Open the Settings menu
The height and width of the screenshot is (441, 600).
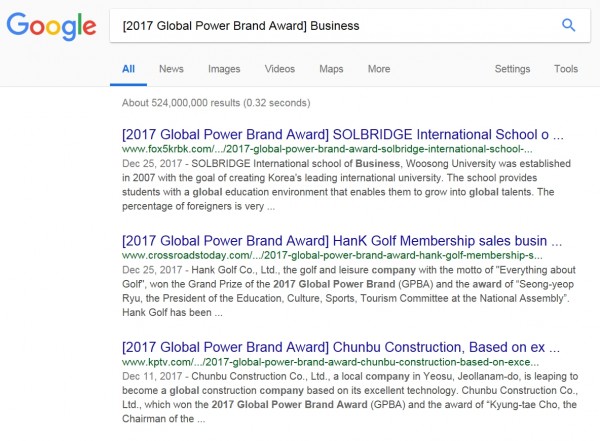point(512,69)
